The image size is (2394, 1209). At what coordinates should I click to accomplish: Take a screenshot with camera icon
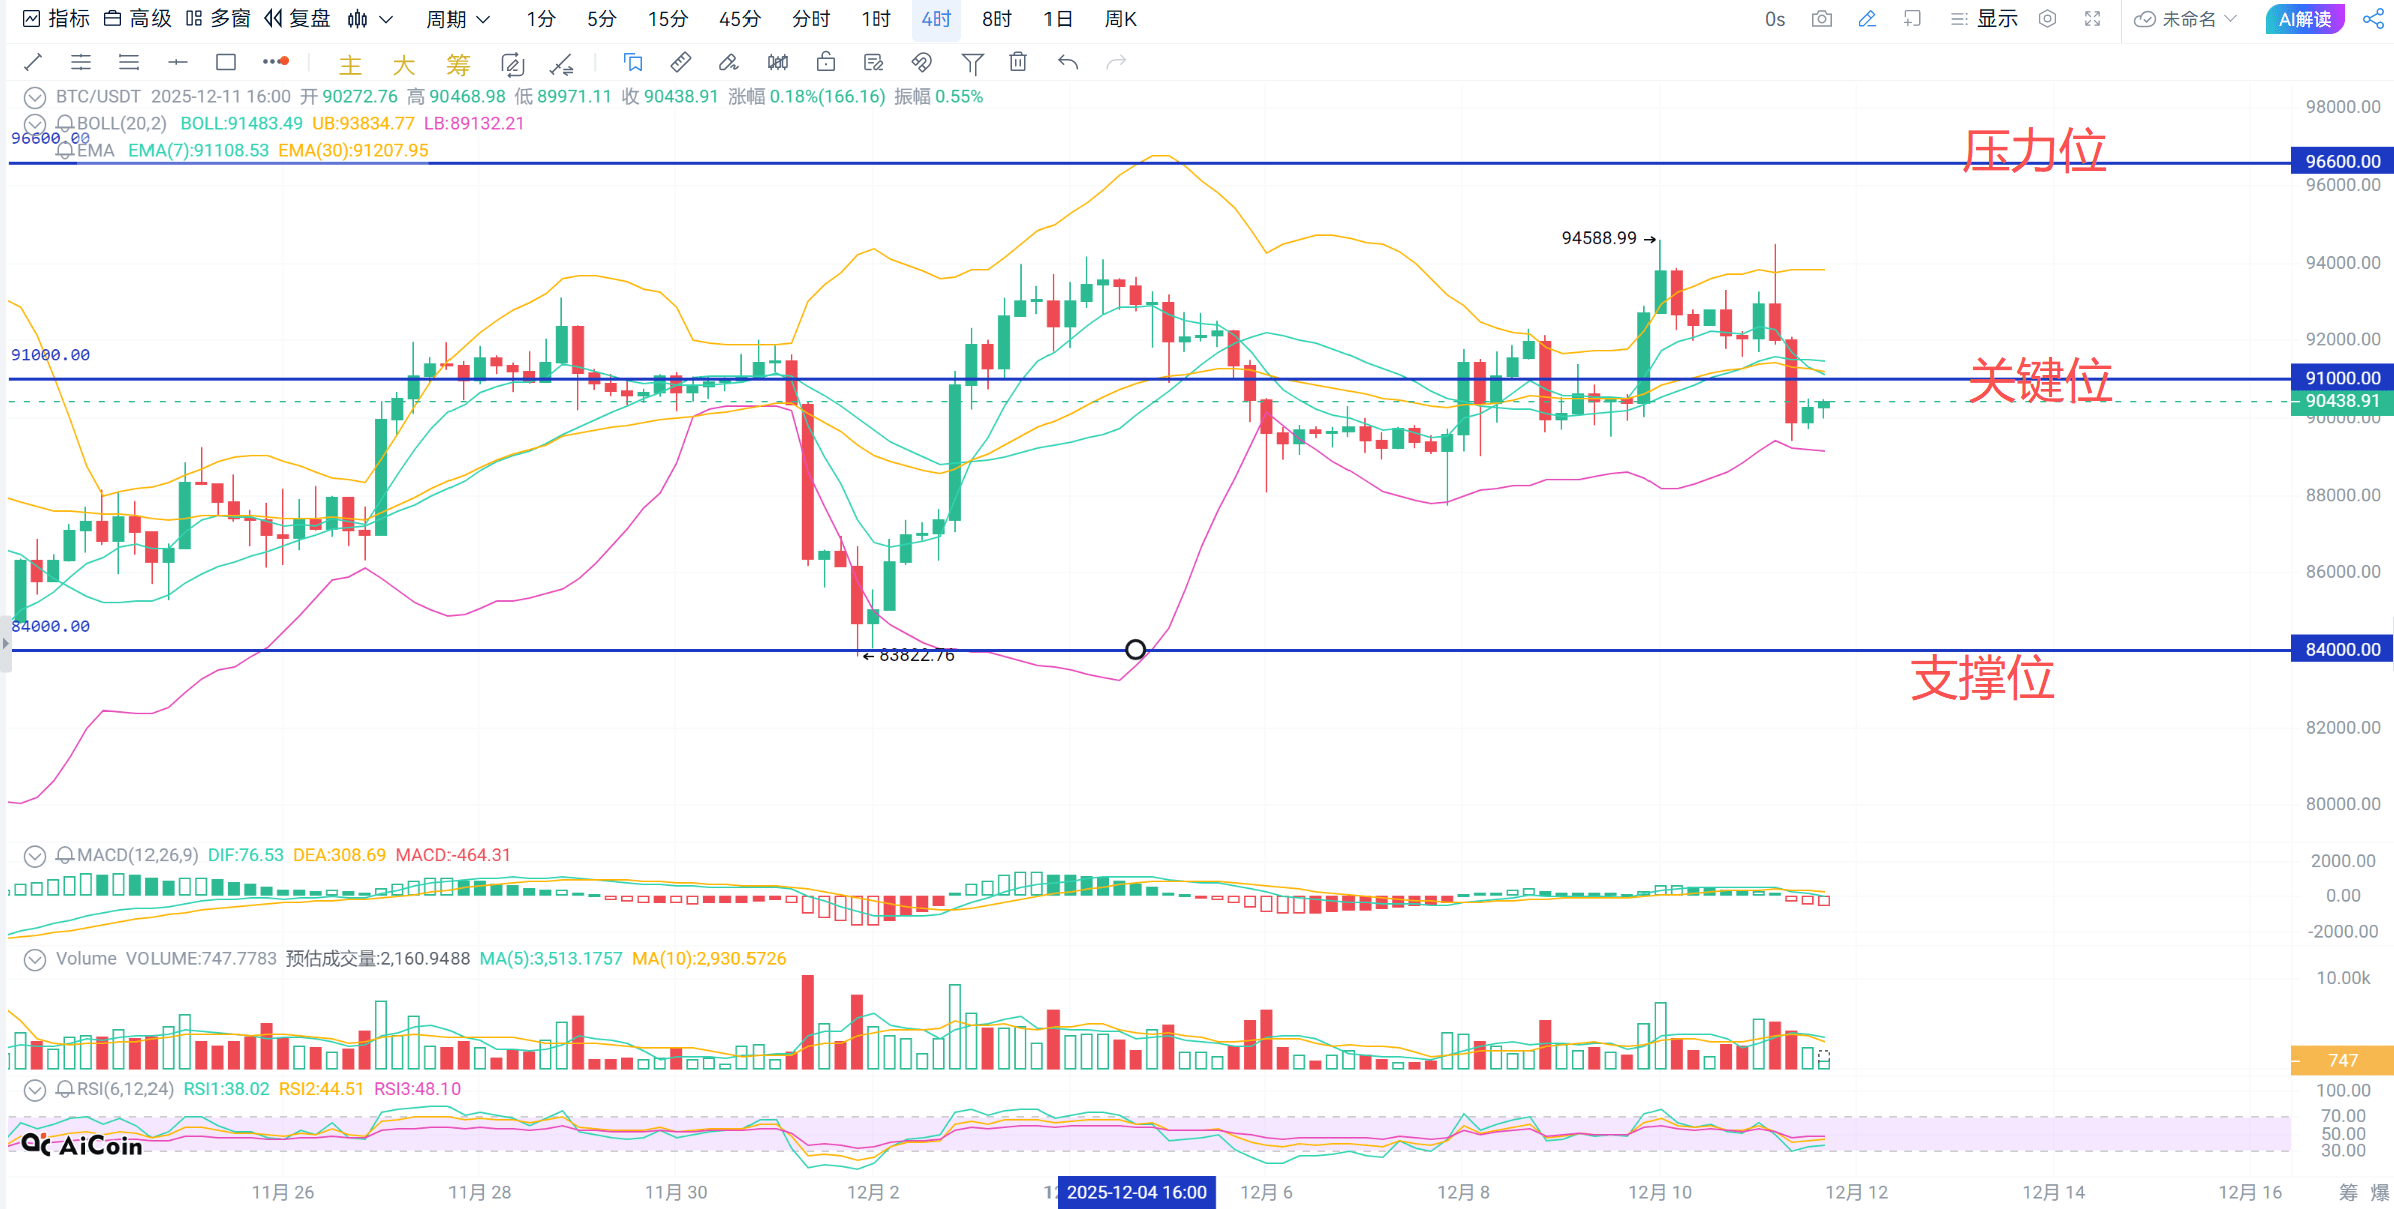pyautogui.click(x=1822, y=19)
